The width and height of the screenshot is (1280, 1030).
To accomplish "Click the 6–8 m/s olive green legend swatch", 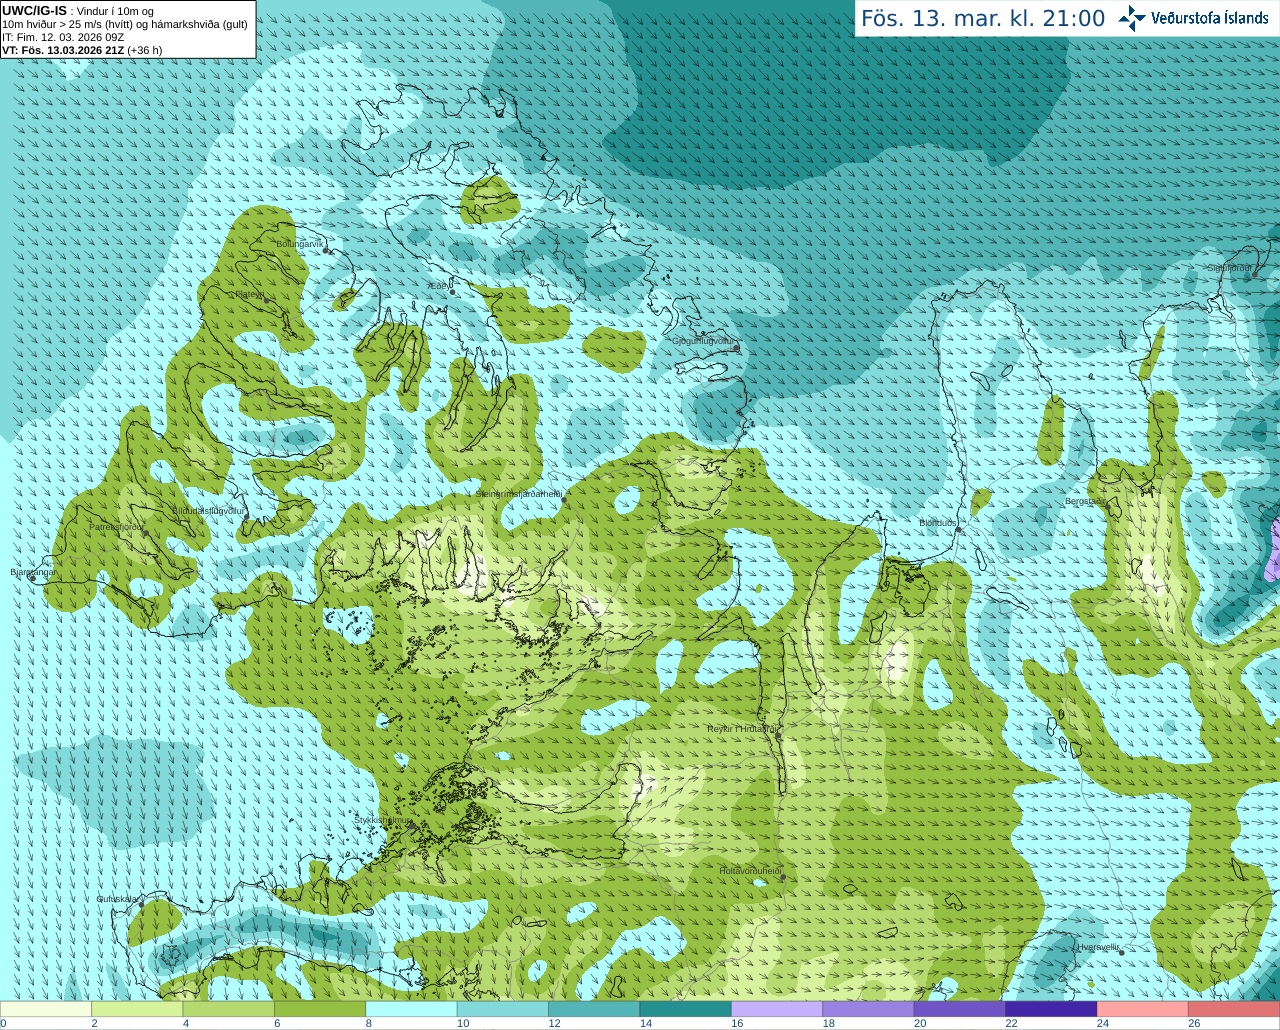I will (x=320, y=1009).
